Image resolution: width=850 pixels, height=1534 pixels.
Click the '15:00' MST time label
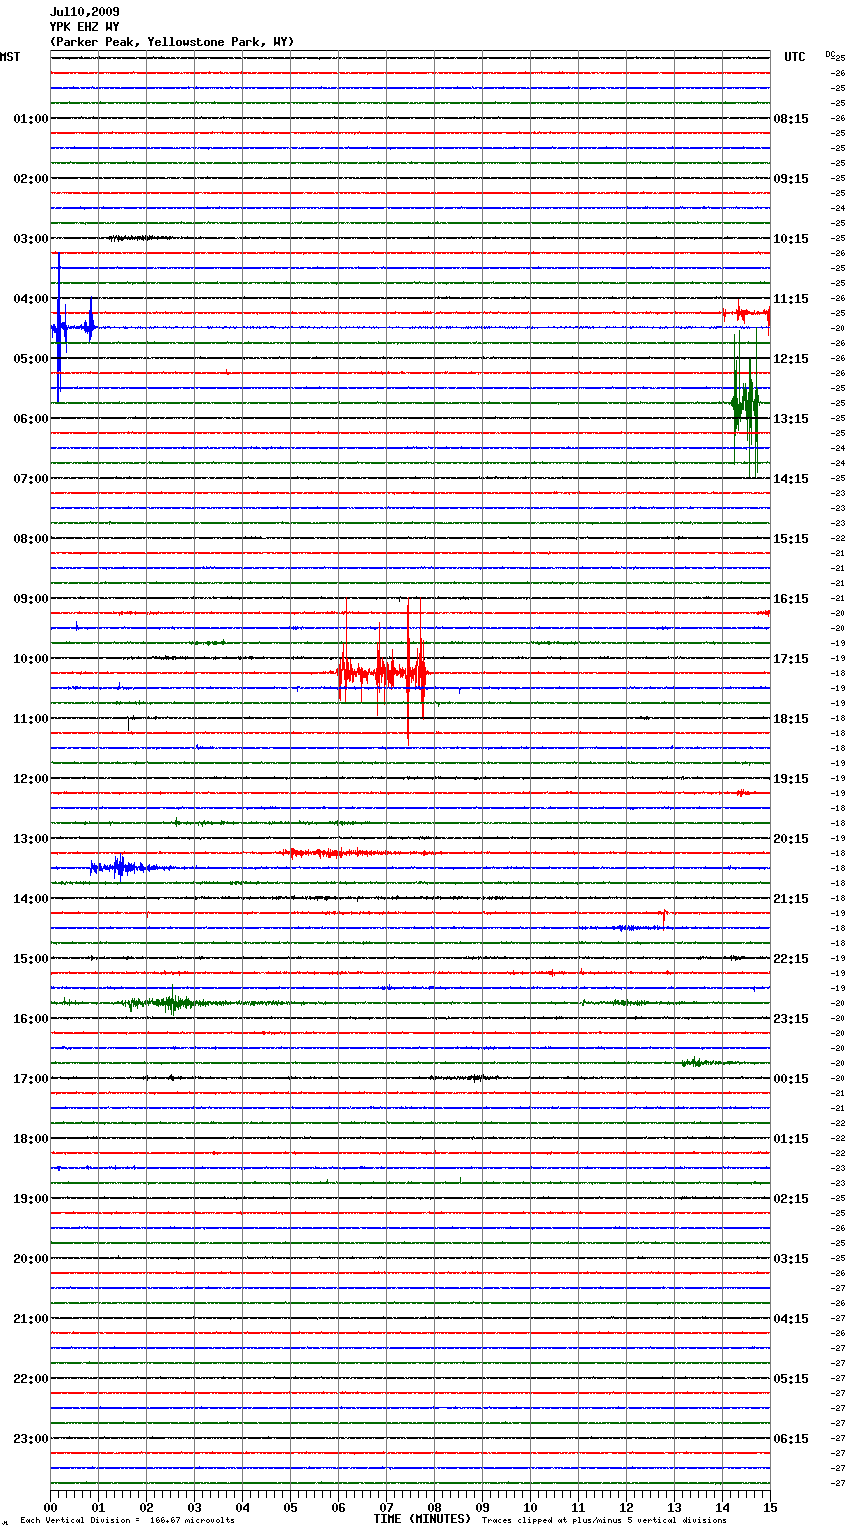pyautogui.click(x=30, y=959)
